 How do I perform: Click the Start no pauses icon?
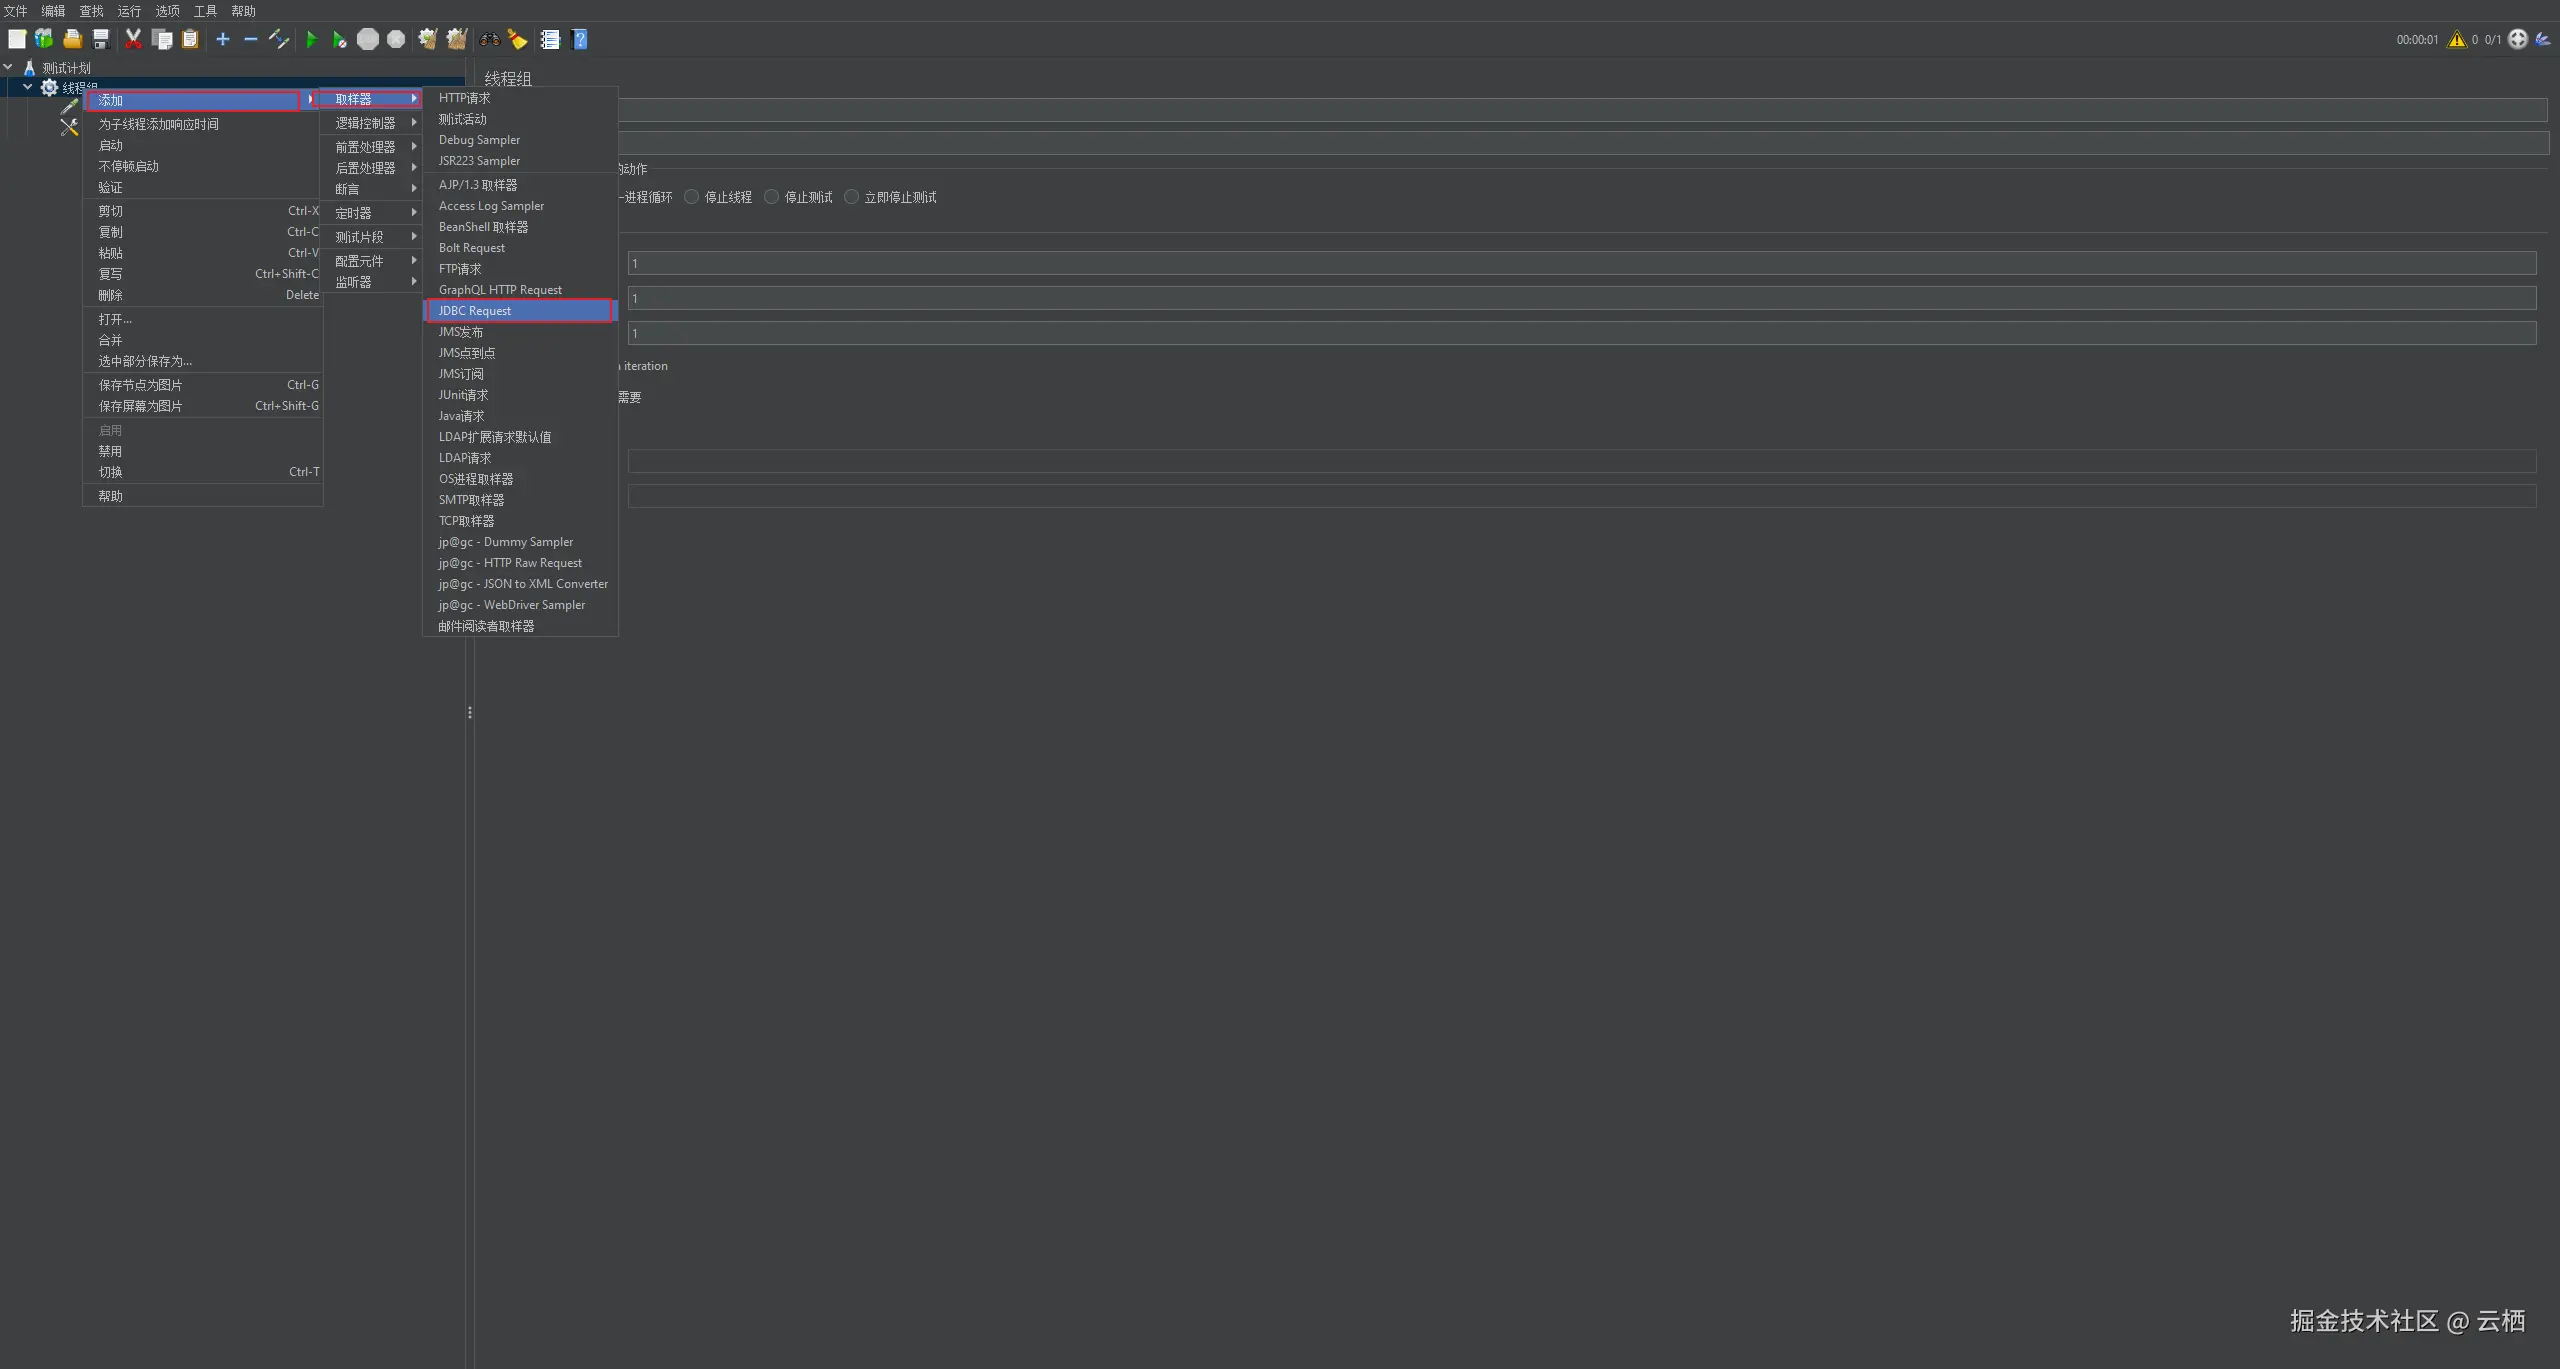point(339,40)
